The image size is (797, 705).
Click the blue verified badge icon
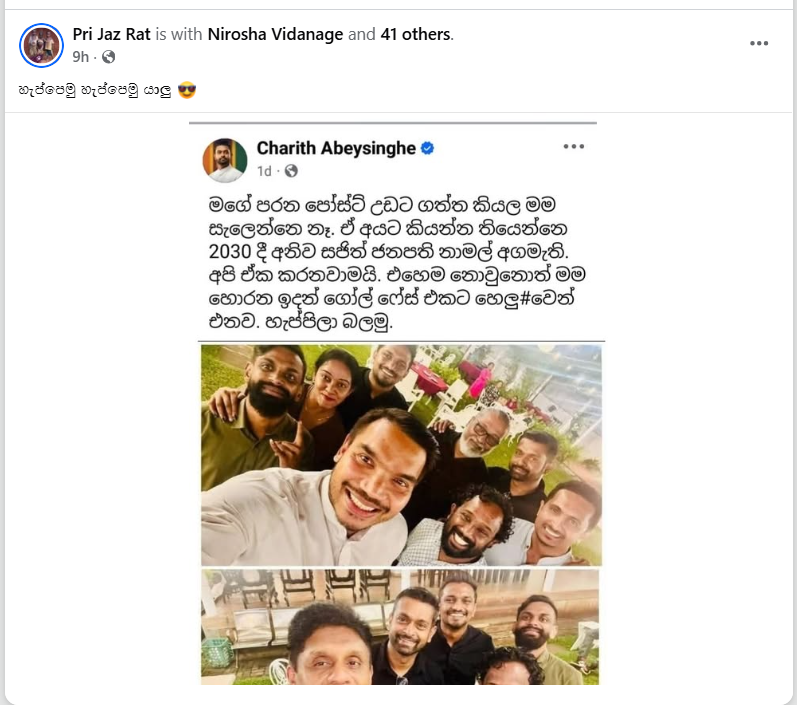427,148
